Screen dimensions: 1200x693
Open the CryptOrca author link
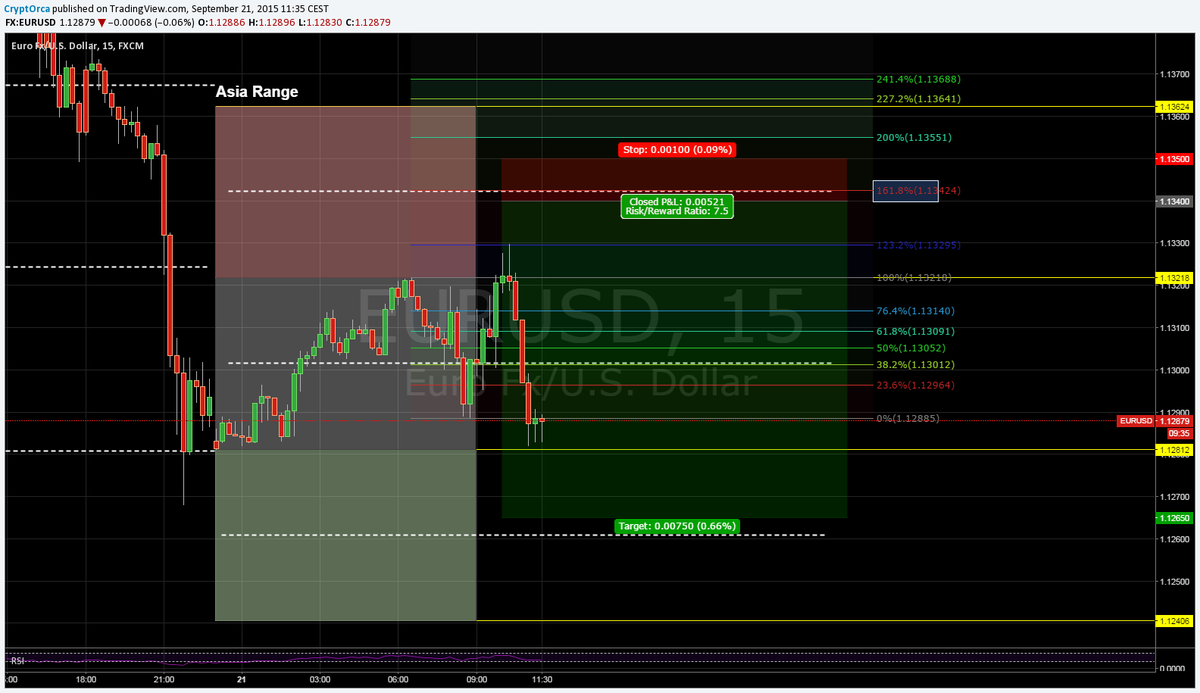(25, 7)
